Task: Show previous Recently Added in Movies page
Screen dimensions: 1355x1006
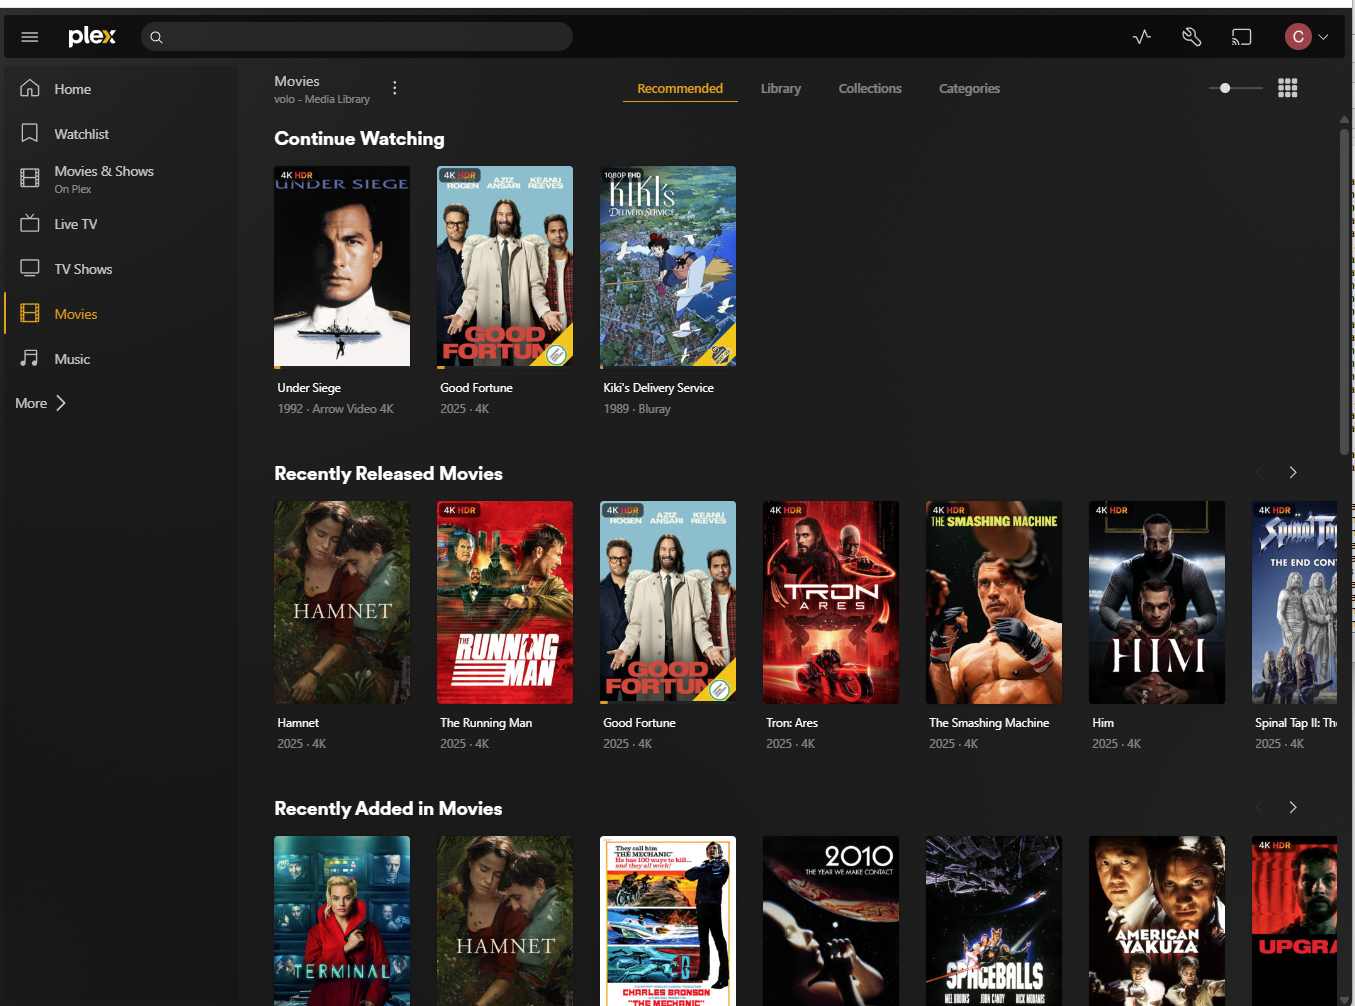Action: (1259, 807)
